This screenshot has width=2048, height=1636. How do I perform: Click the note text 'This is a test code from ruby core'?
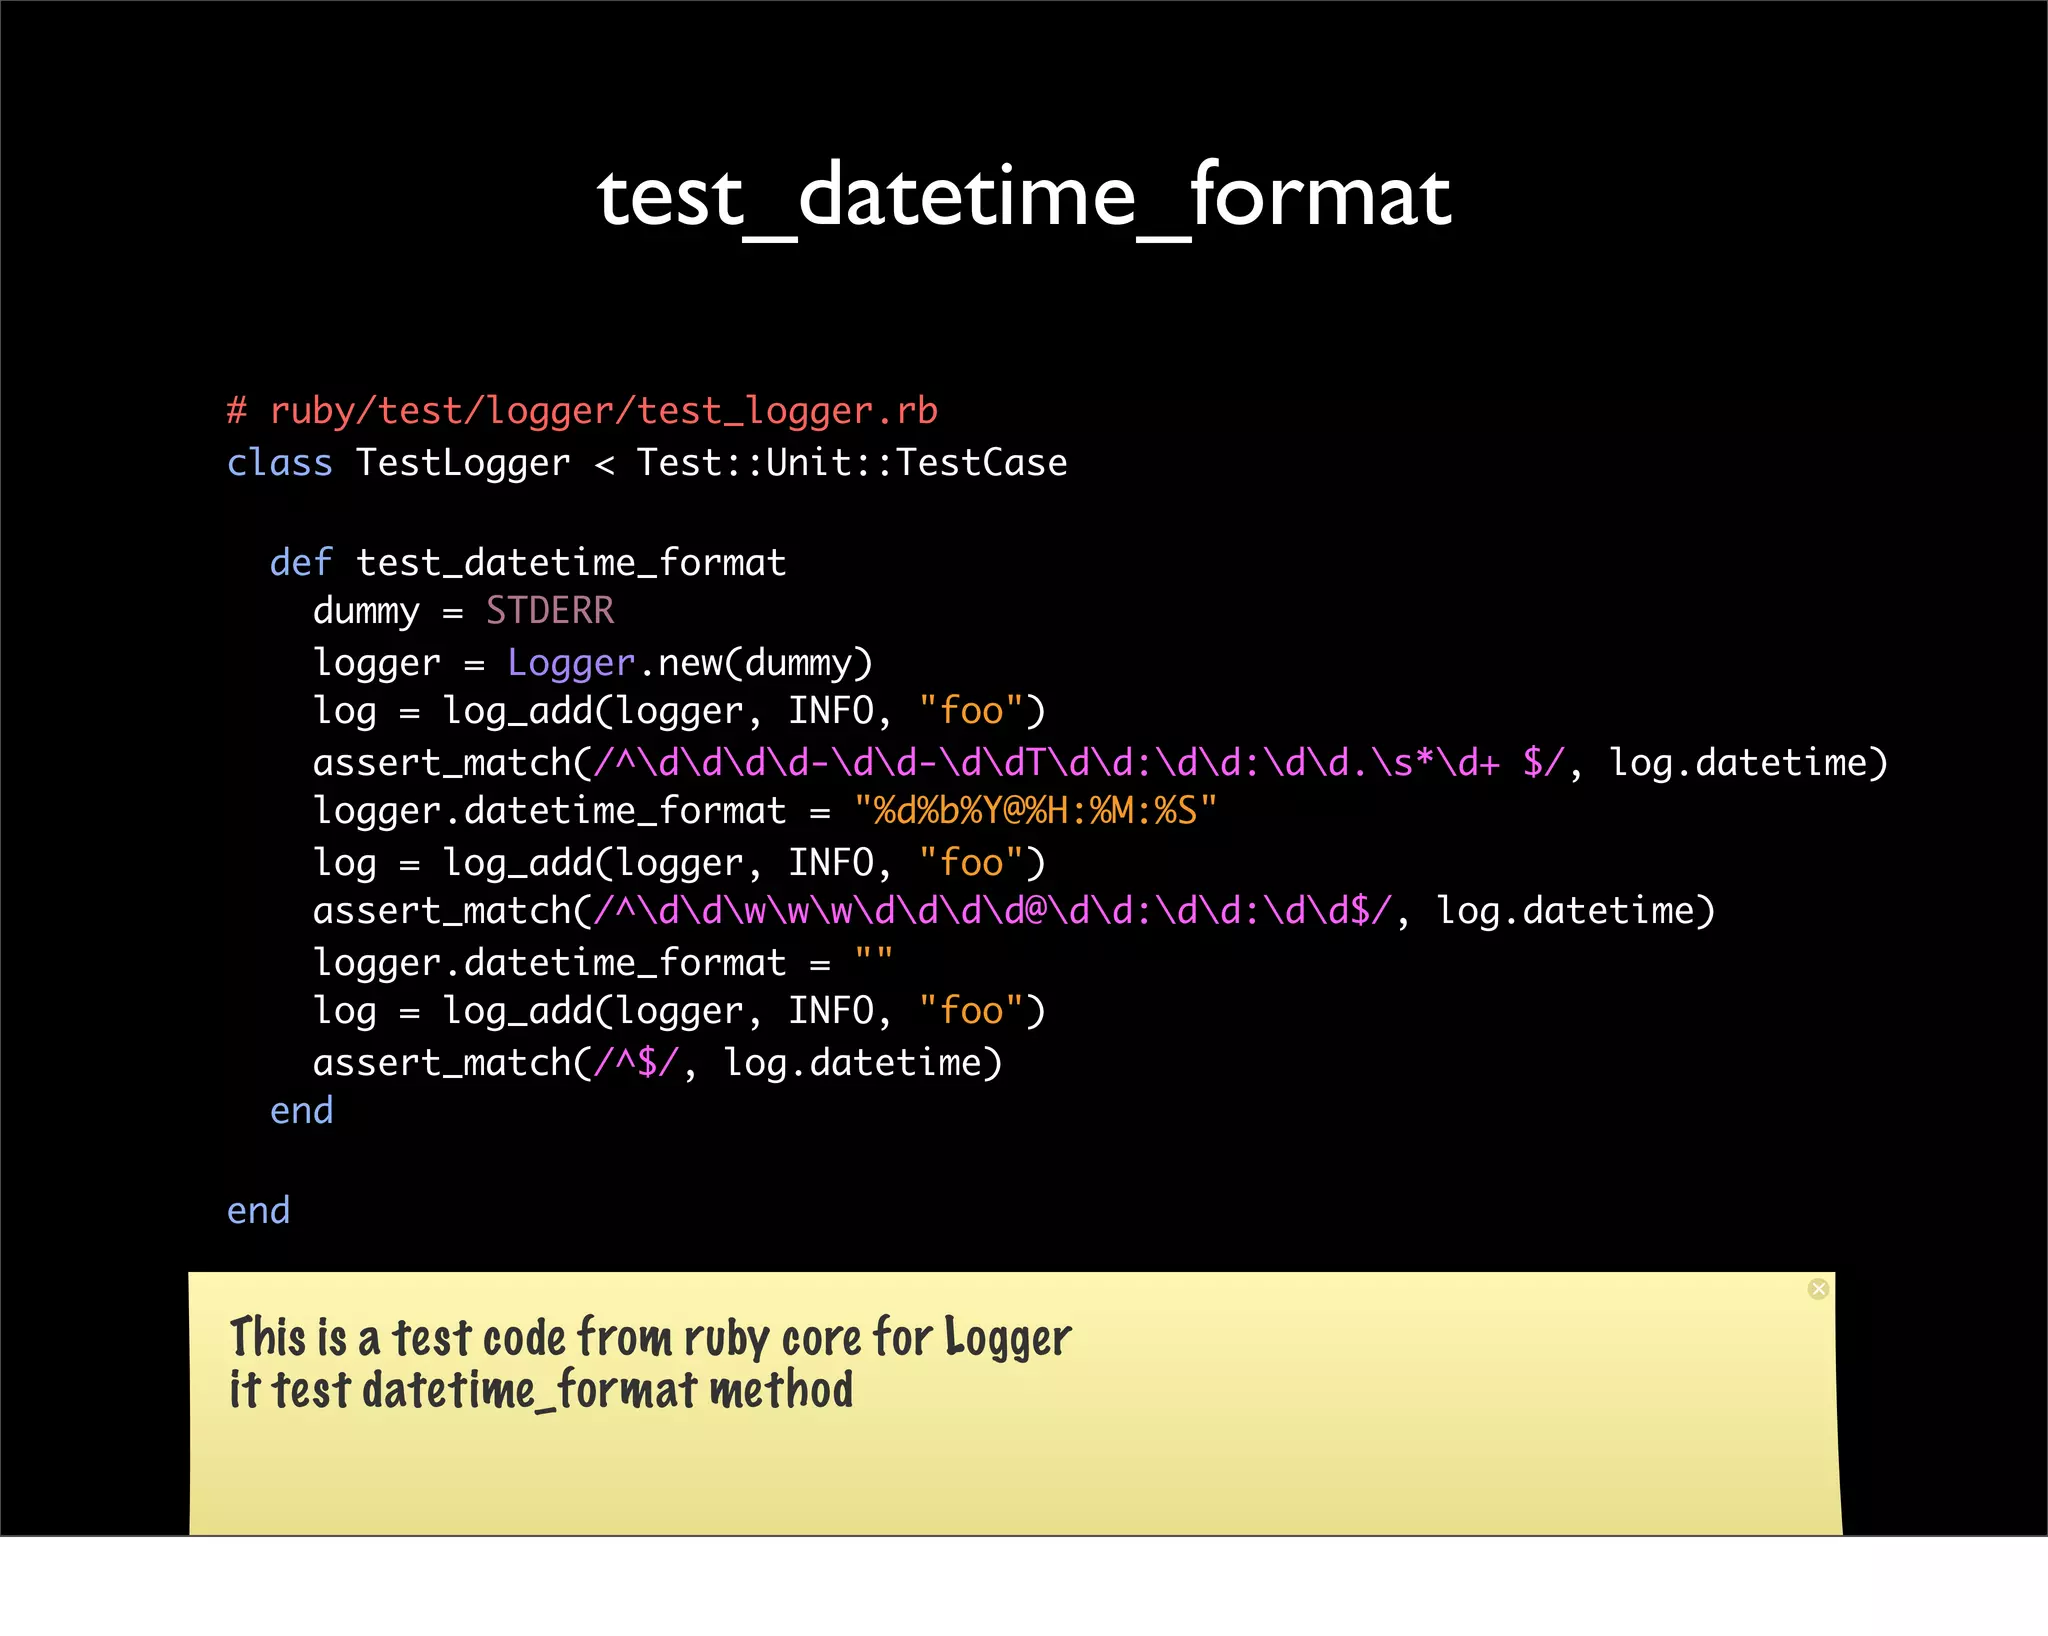[546, 1338]
